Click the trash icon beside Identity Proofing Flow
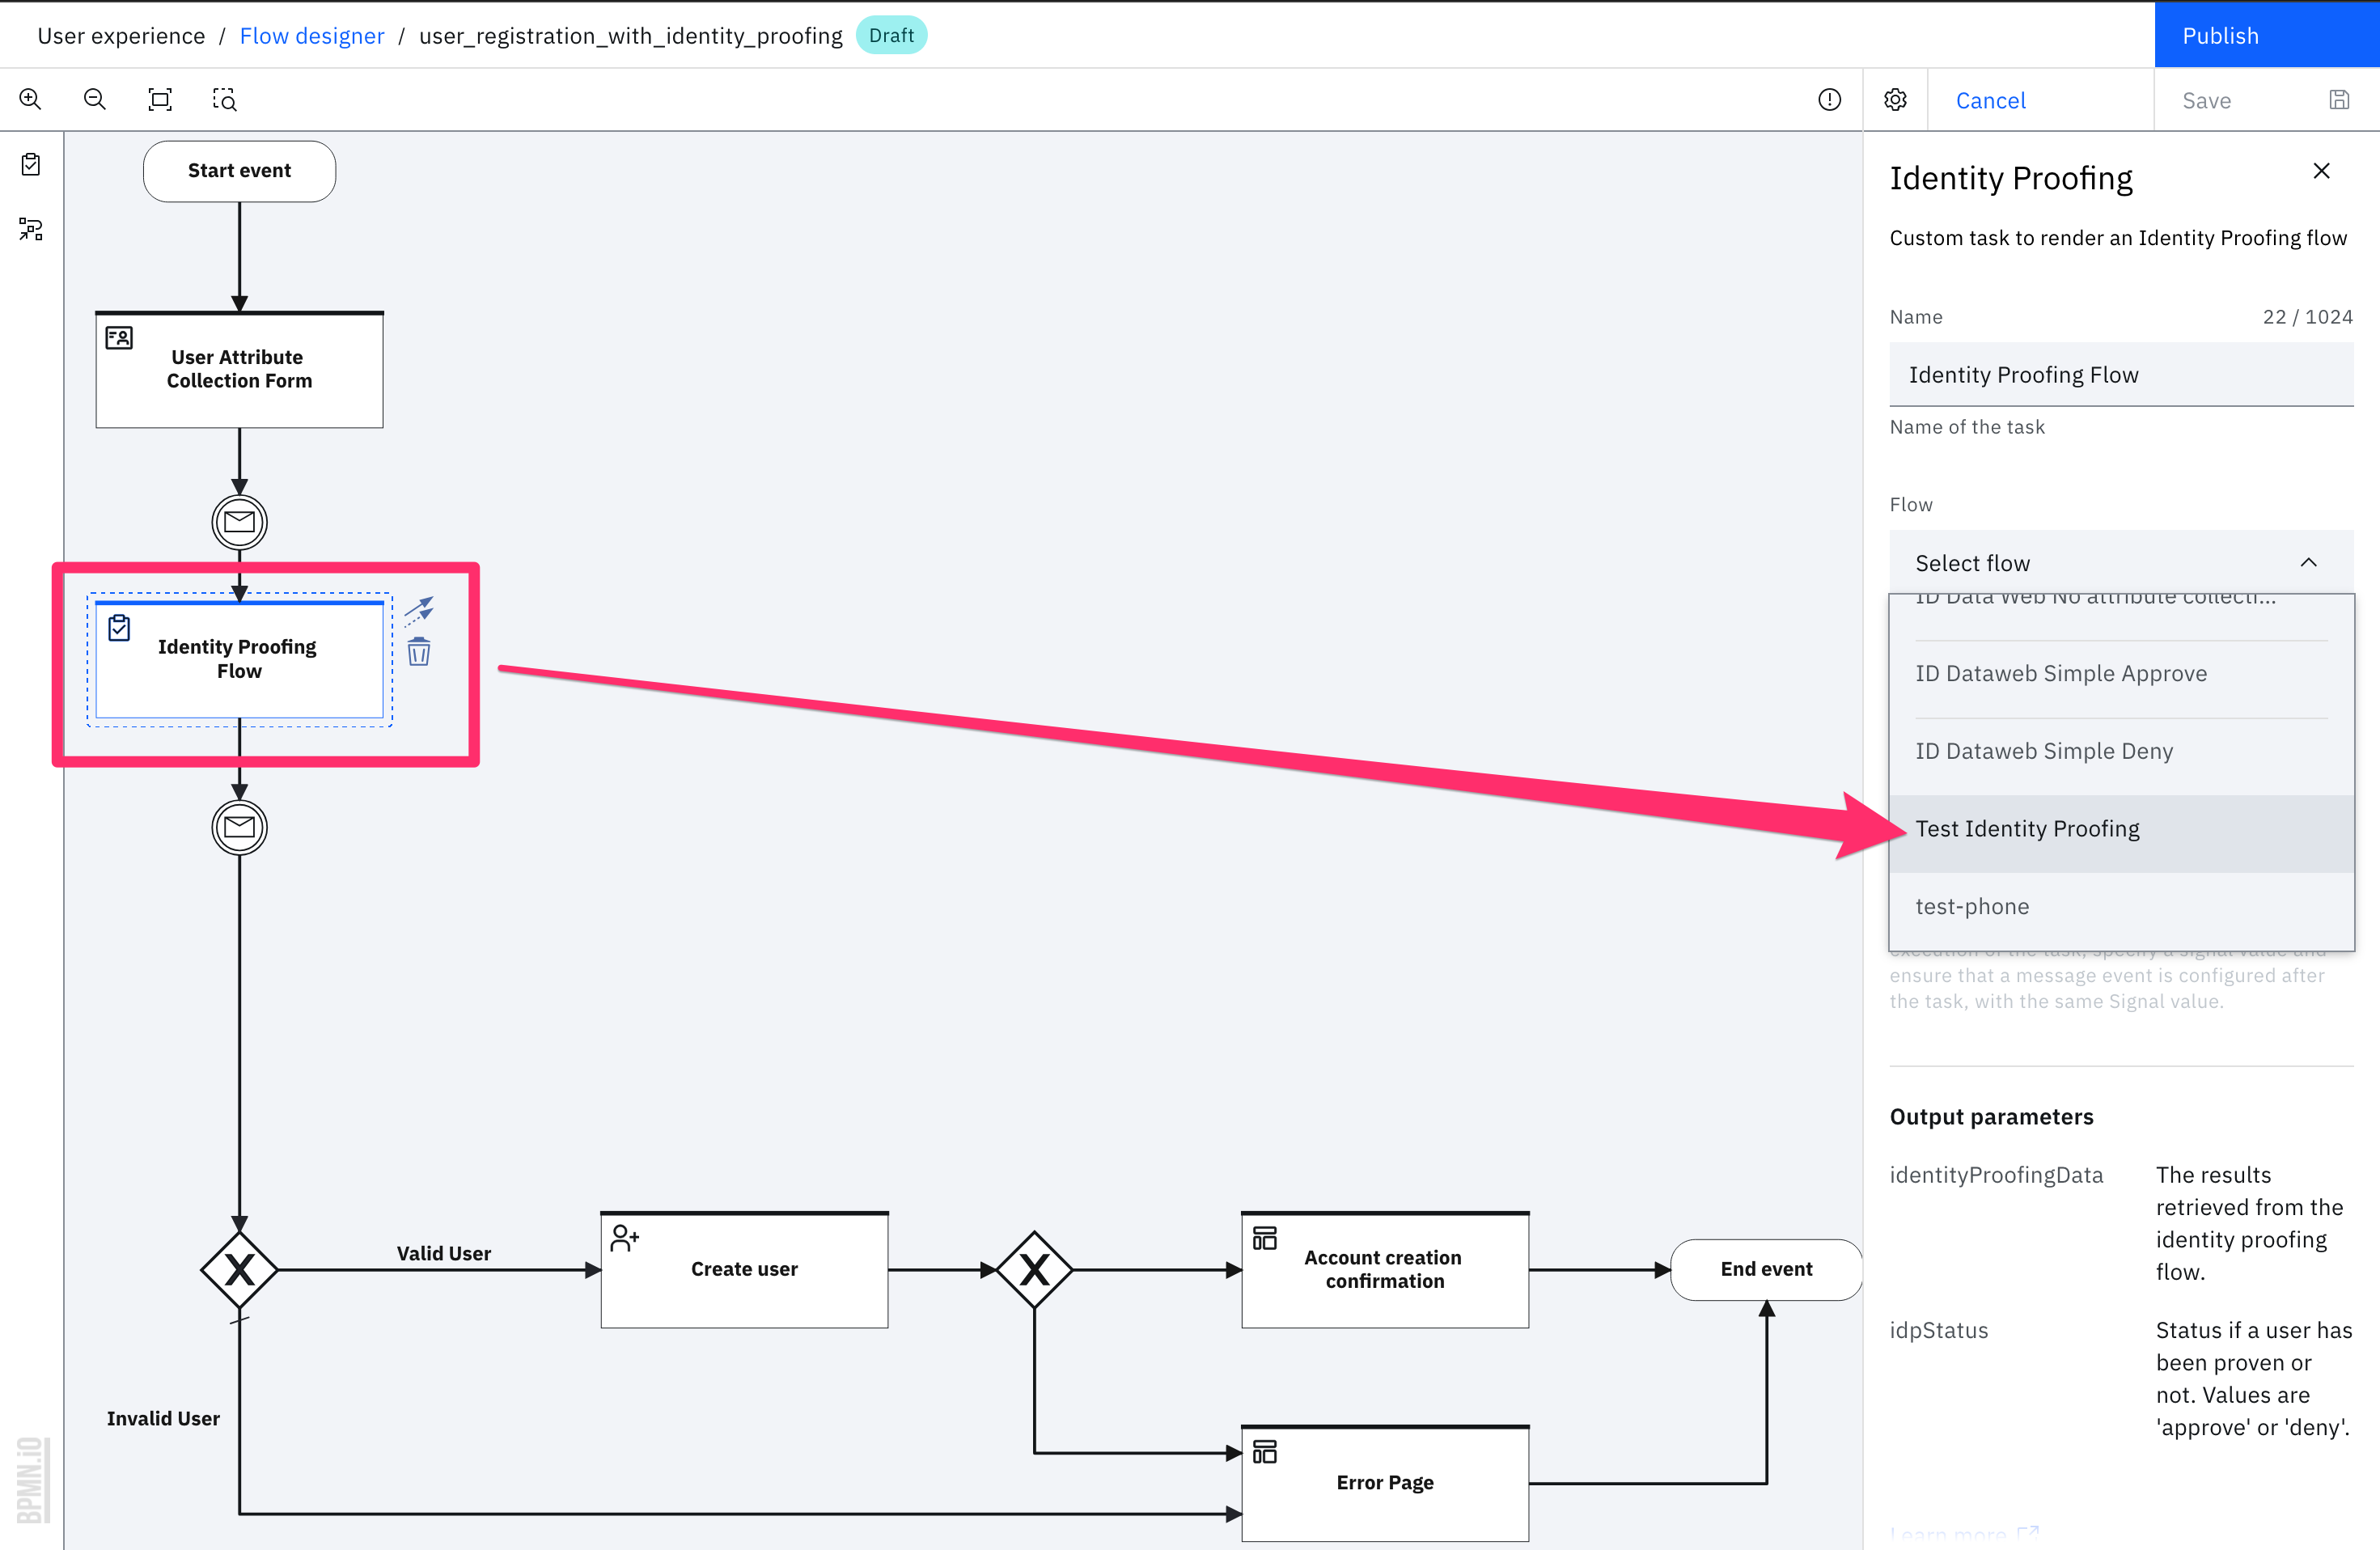The image size is (2380, 1550). 419,653
